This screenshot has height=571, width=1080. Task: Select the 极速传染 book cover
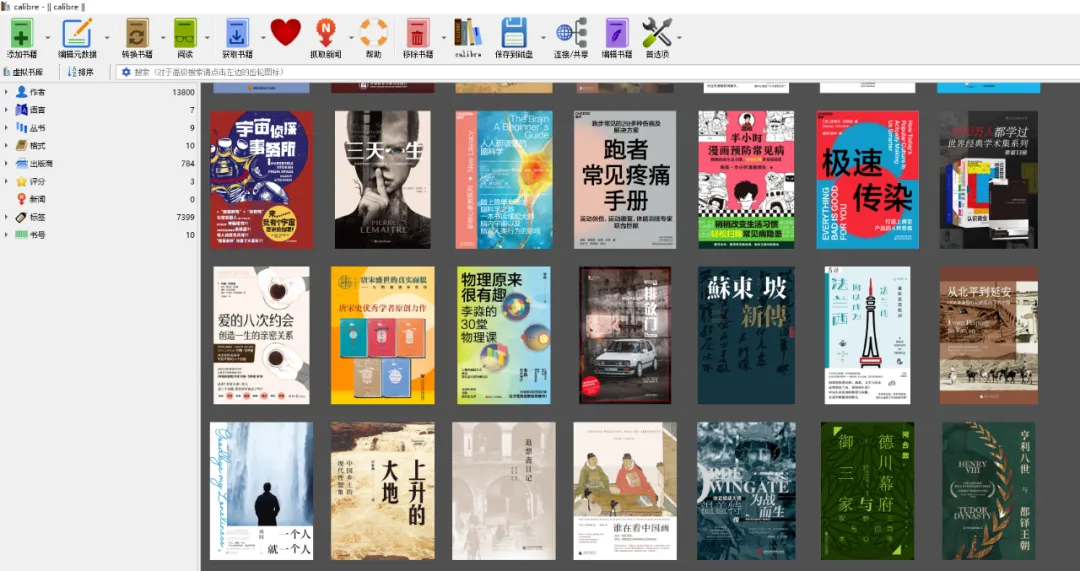coord(867,180)
